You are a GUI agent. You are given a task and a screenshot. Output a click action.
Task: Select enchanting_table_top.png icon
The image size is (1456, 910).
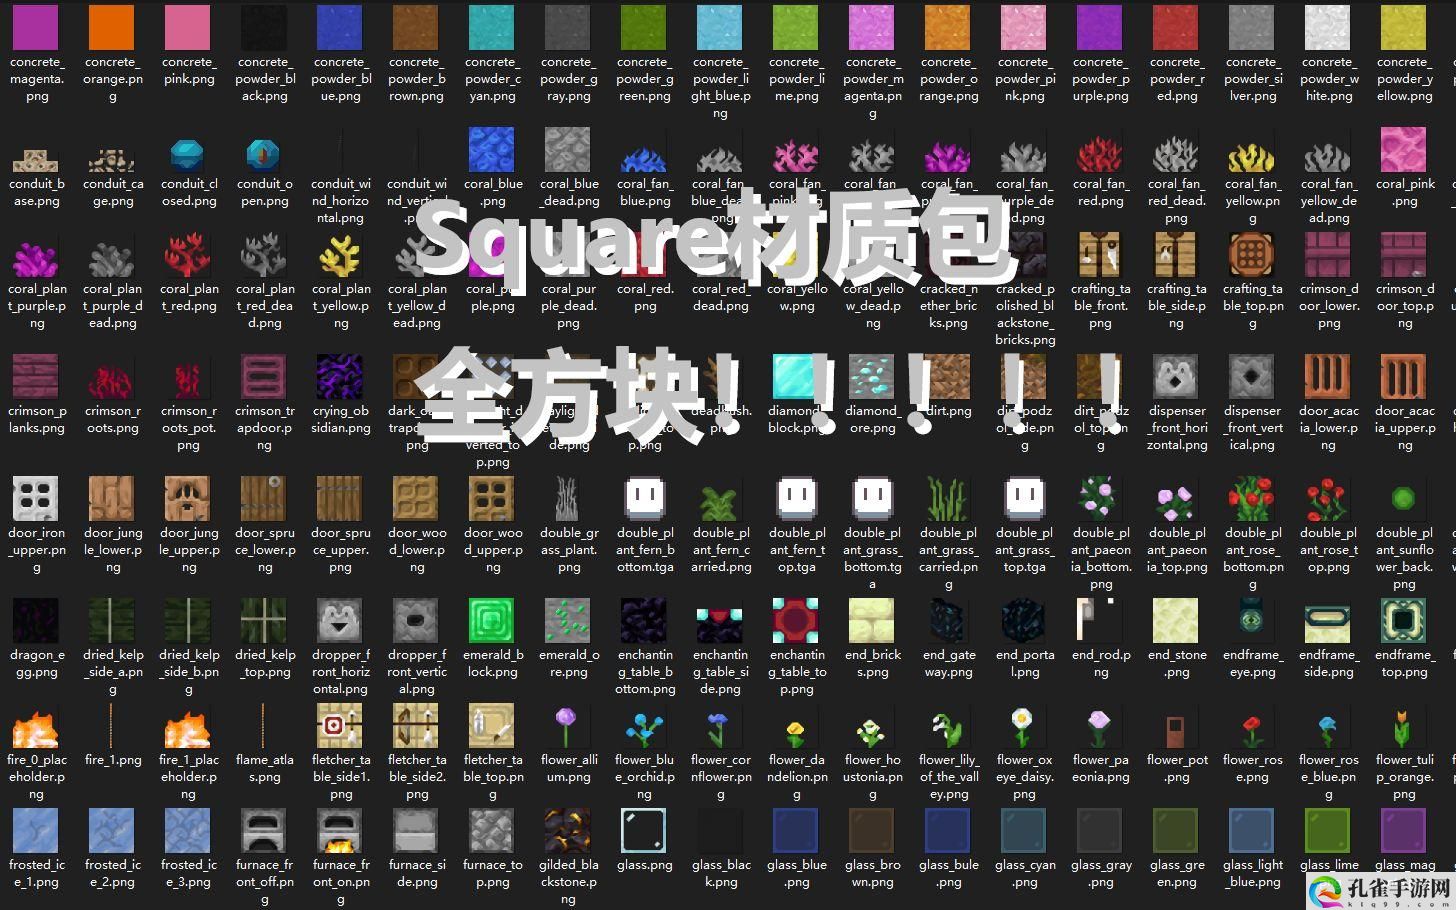pos(796,620)
